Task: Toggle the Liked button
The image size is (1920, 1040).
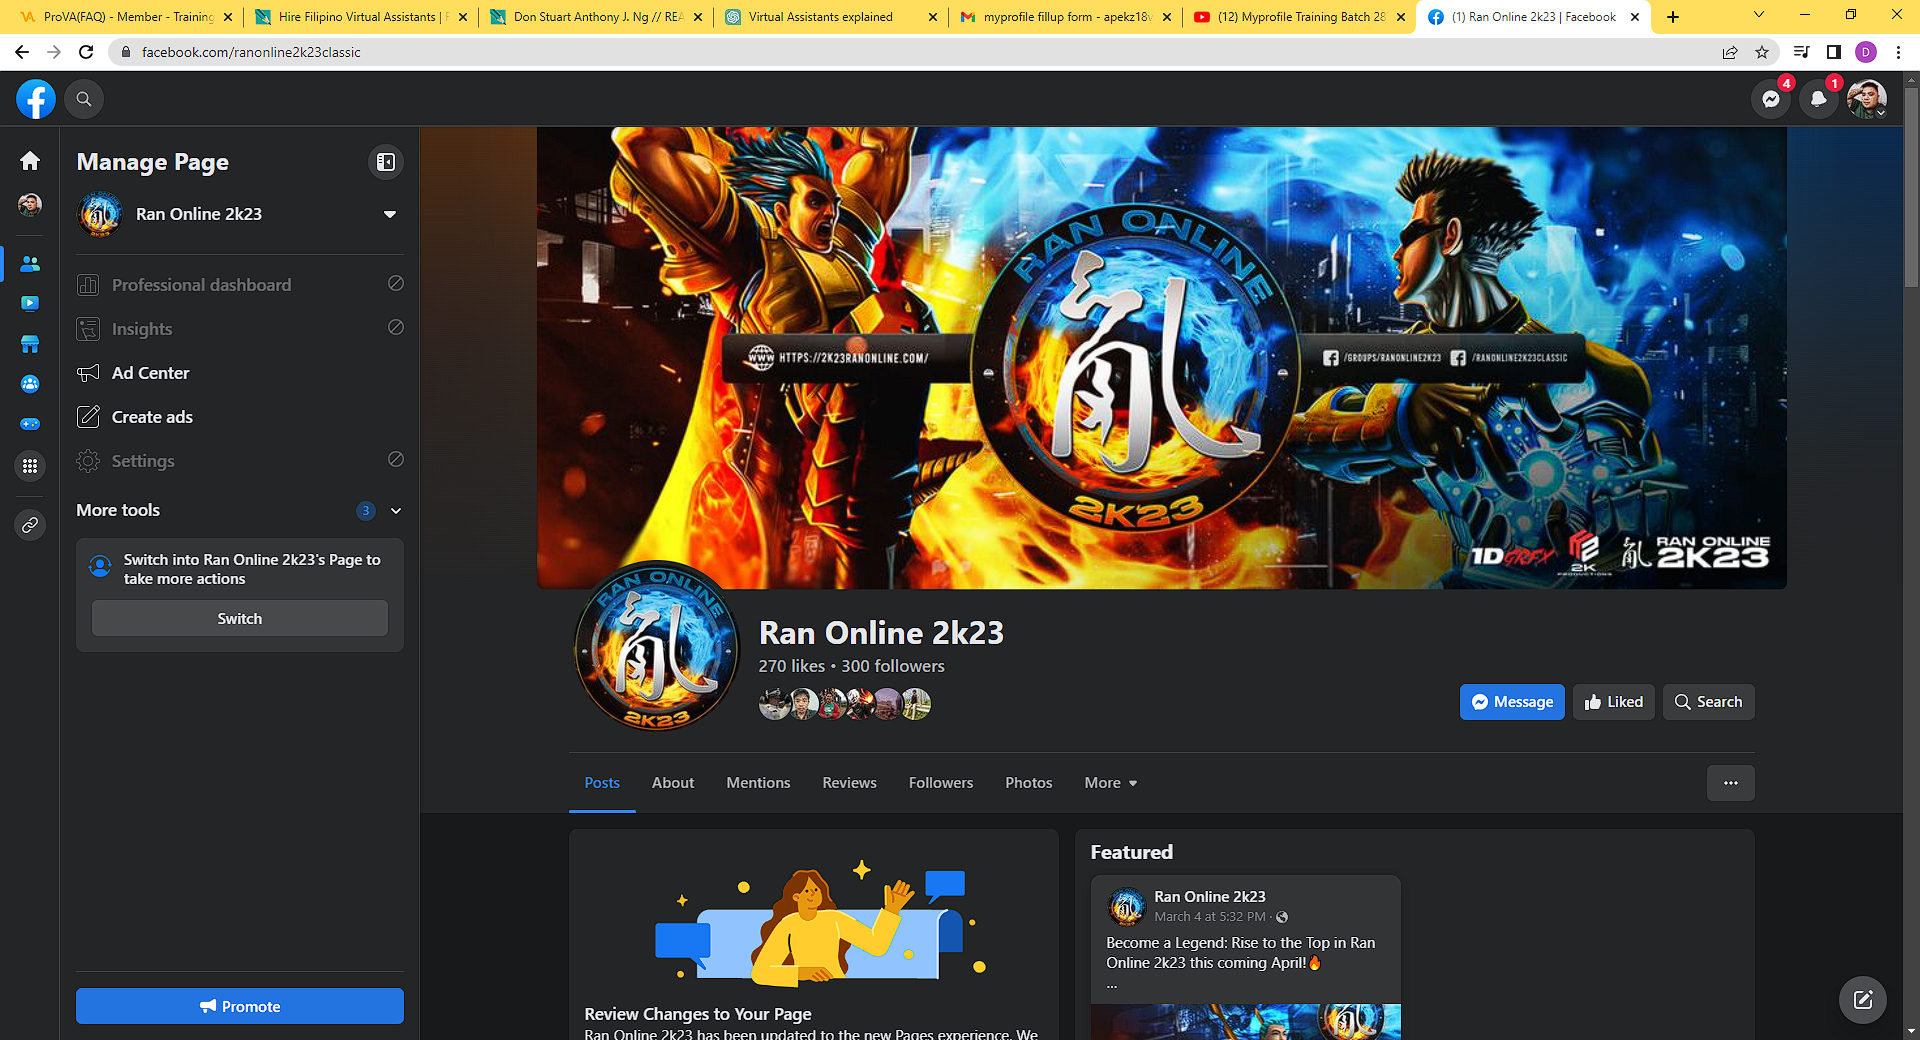Action: pos(1614,702)
